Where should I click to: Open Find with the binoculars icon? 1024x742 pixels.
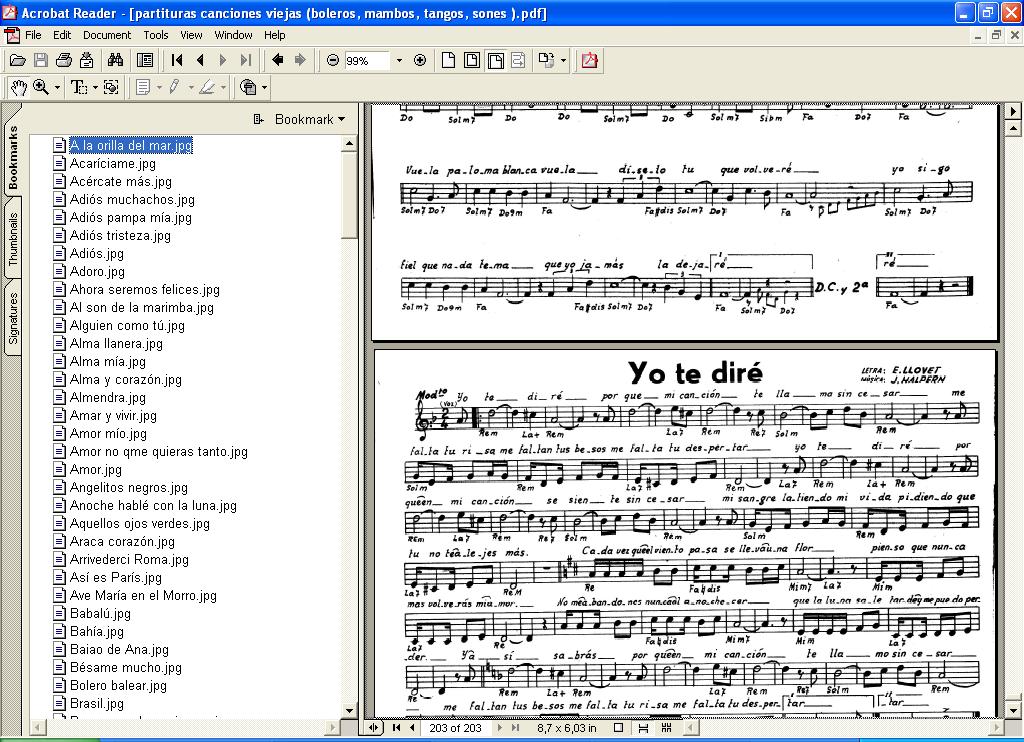point(116,61)
